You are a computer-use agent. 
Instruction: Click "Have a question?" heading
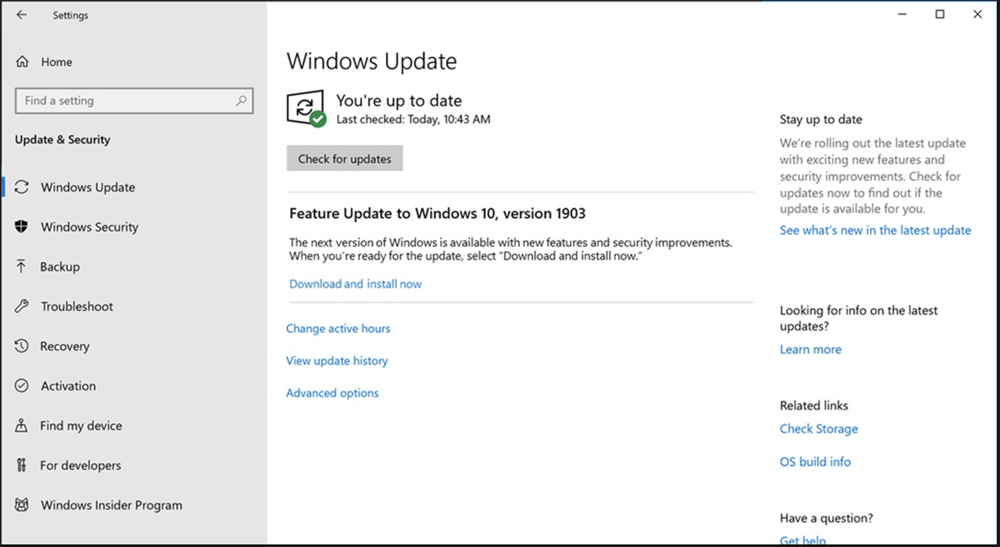click(x=827, y=518)
